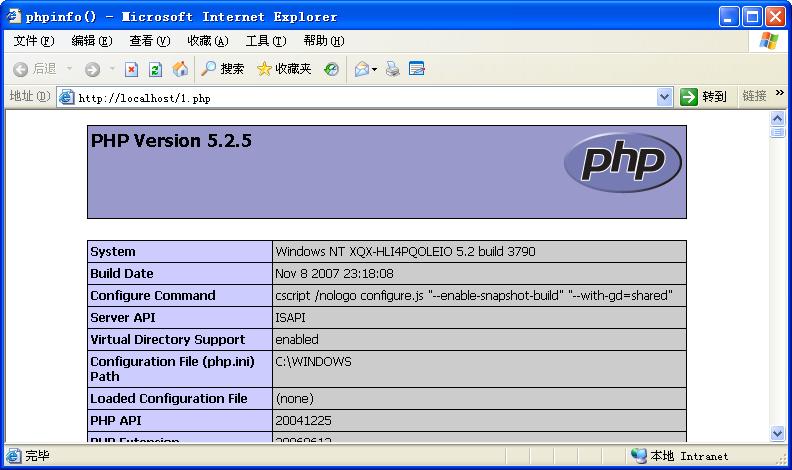The height and width of the screenshot is (470, 792).
Task: Click the 'System' row label
Action: tap(113, 251)
